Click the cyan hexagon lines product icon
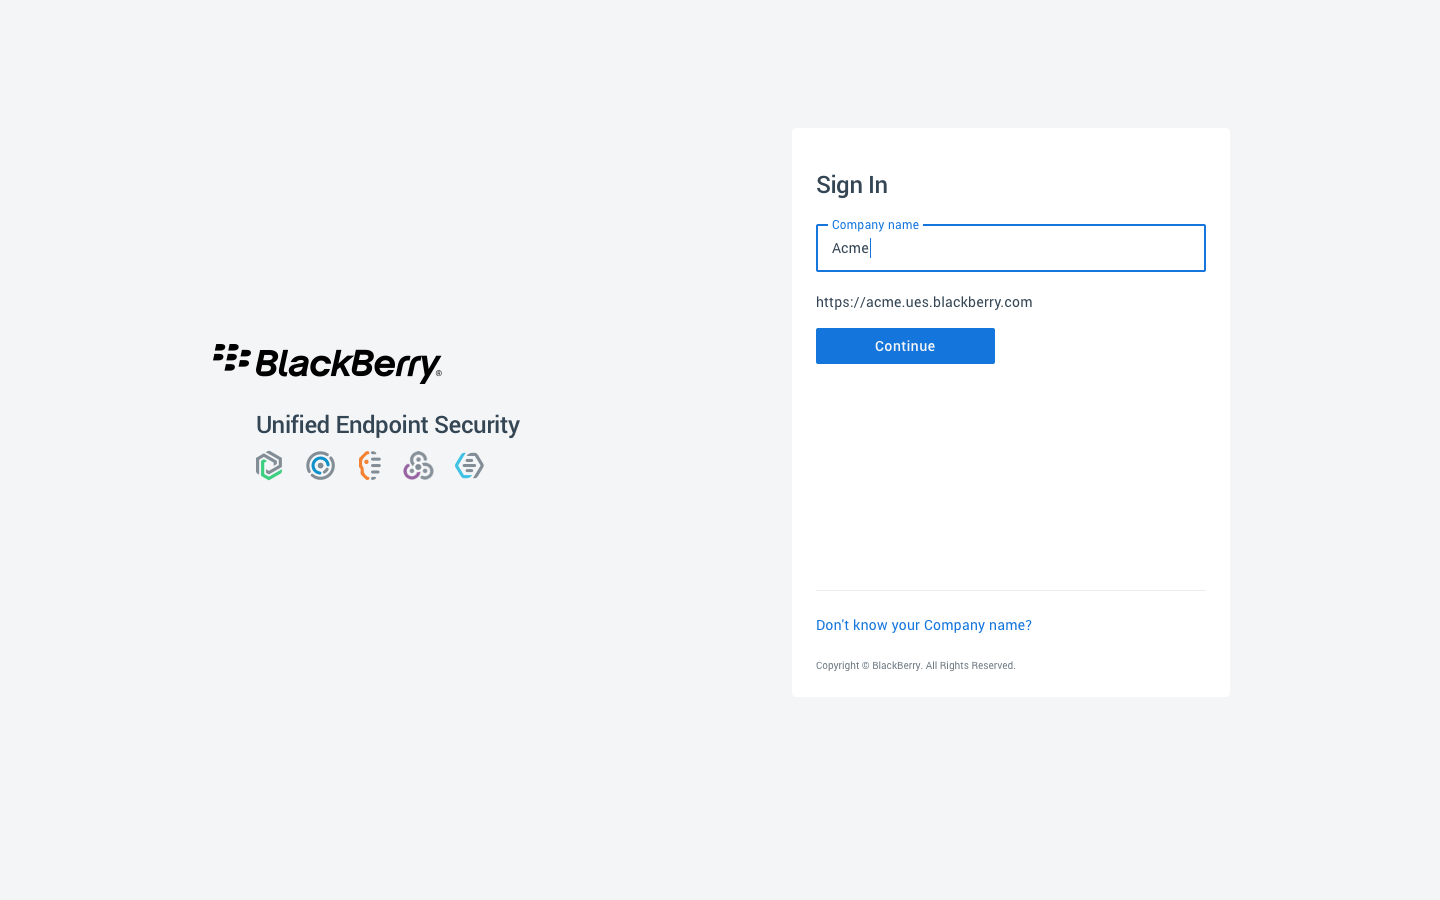 pyautogui.click(x=469, y=466)
